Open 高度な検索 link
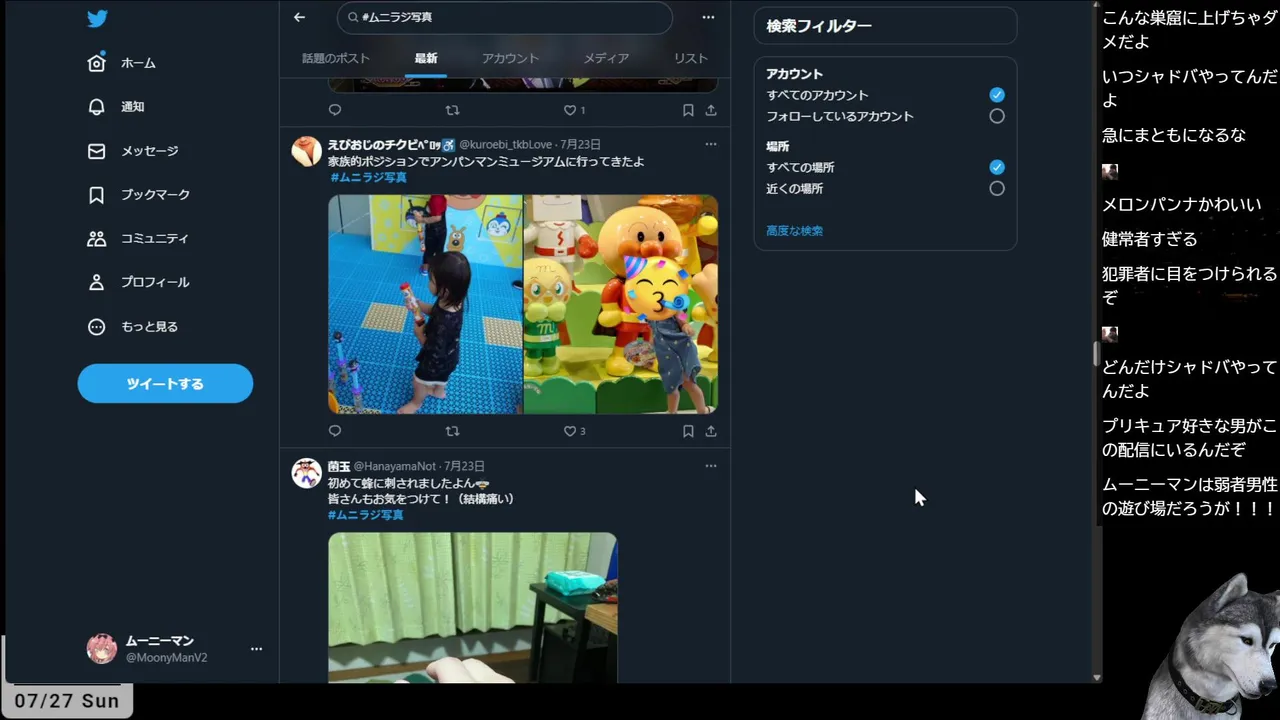The image size is (1280, 720). pos(794,231)
